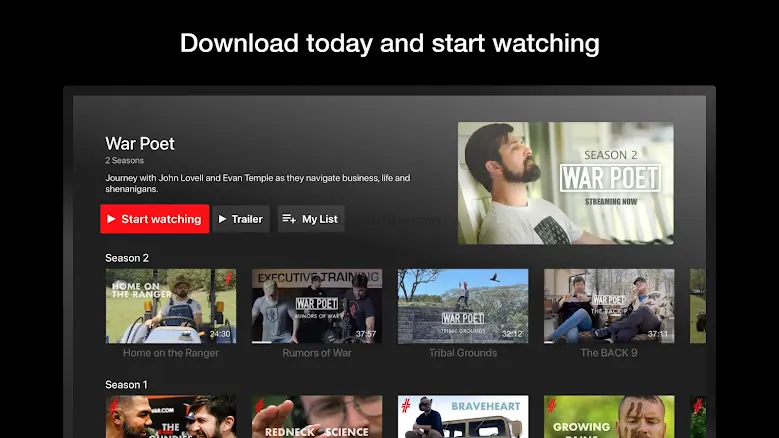
Task: Click the play icon in Start watching
Action: (x=111, y=219)
